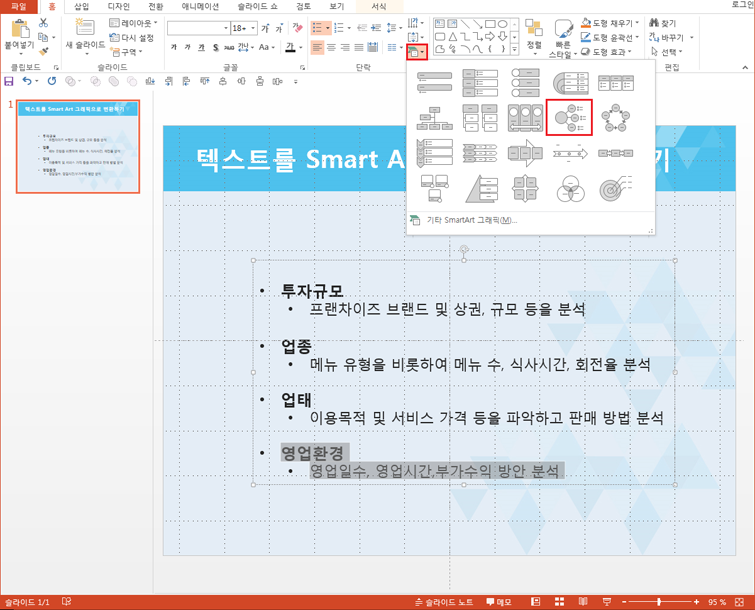This screenshot has height=610, width=755.
Task: Click the zoom out minus button
Action: coord(624,602)
